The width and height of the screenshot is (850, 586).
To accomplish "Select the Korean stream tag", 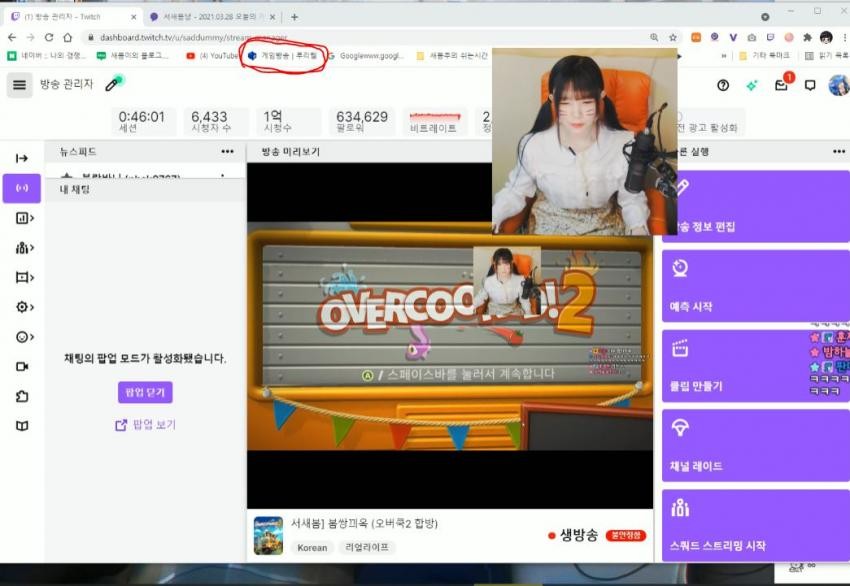I will pos(312,548).
